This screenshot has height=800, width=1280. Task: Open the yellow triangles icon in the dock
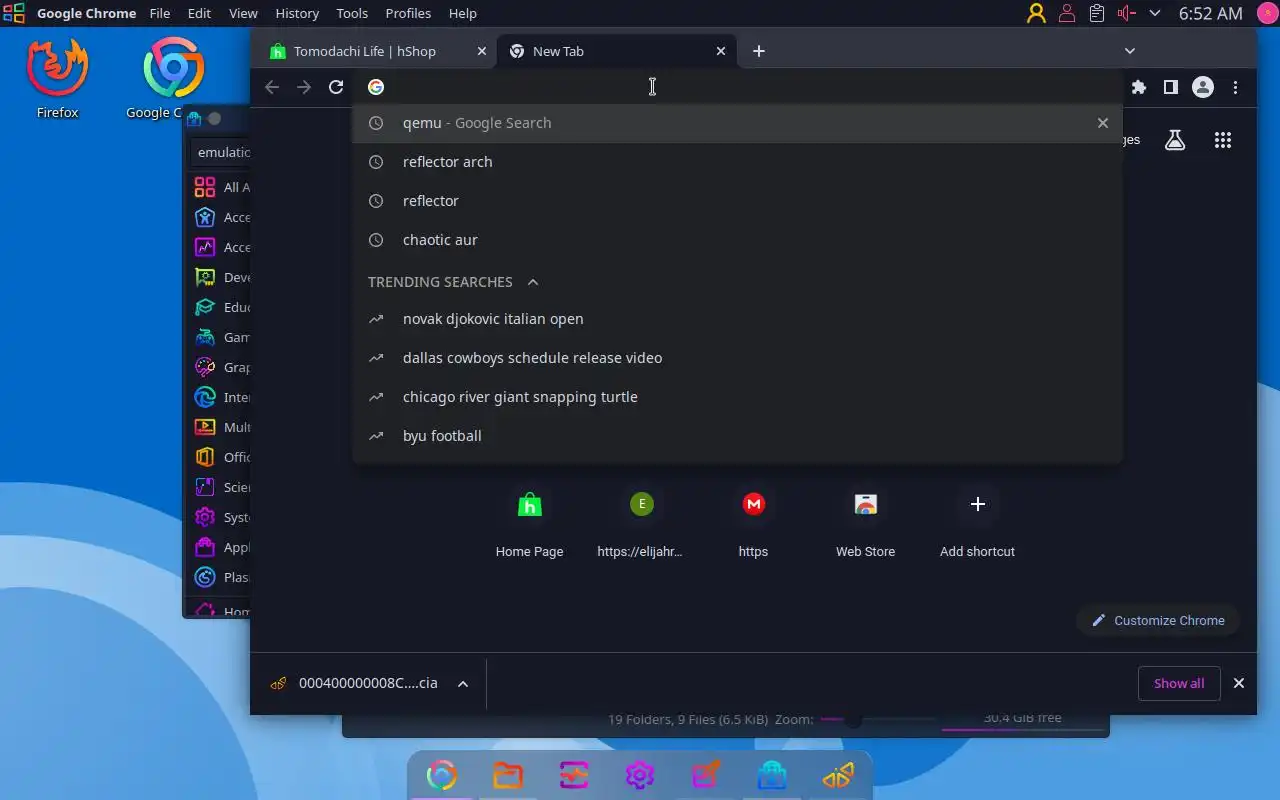click(x=838, y=775)
